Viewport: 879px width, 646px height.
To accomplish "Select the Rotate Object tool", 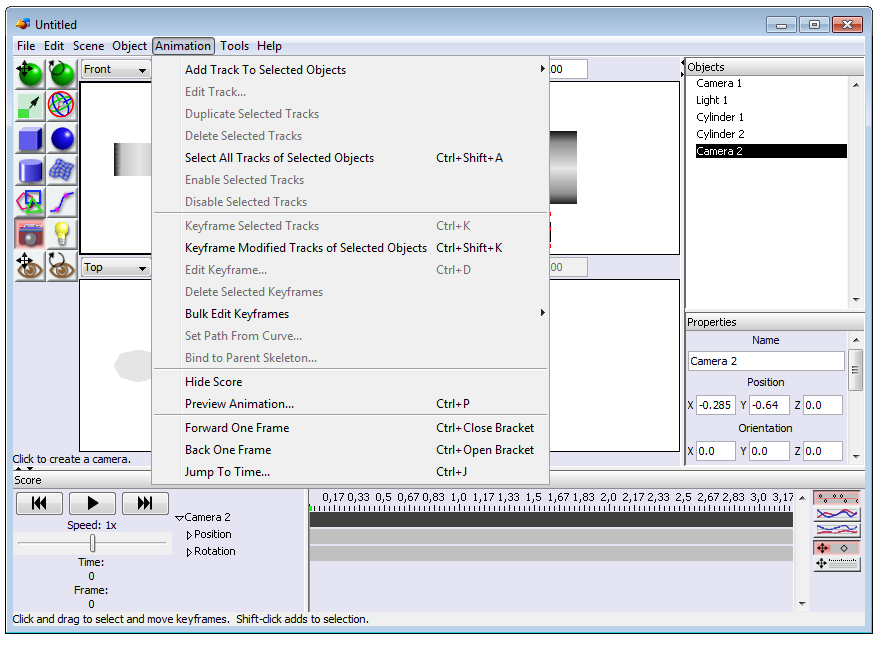I will [x=62, y=73].
